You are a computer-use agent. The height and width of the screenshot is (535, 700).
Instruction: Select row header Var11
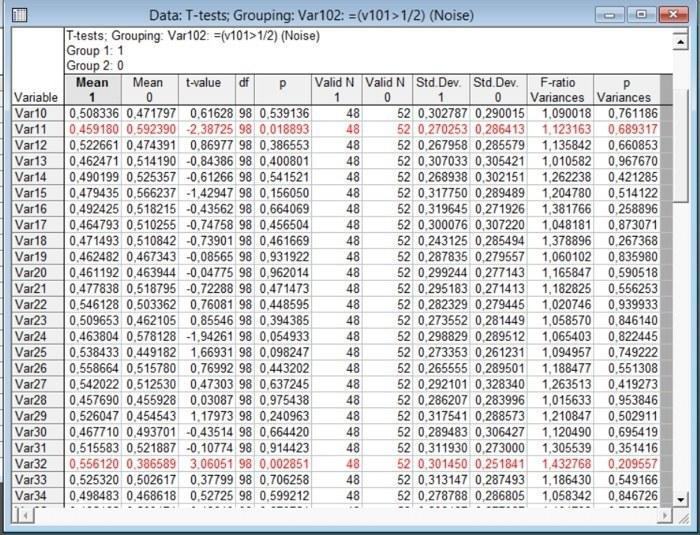click(38, 129)
